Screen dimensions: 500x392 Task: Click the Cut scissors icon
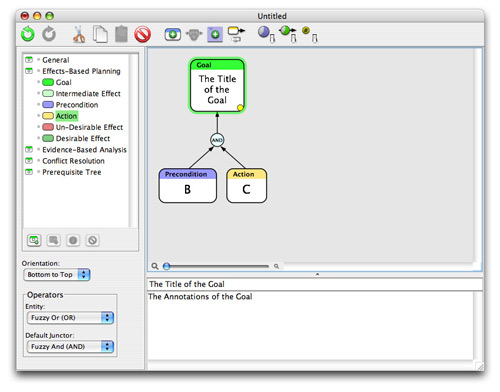click(79, 34)
